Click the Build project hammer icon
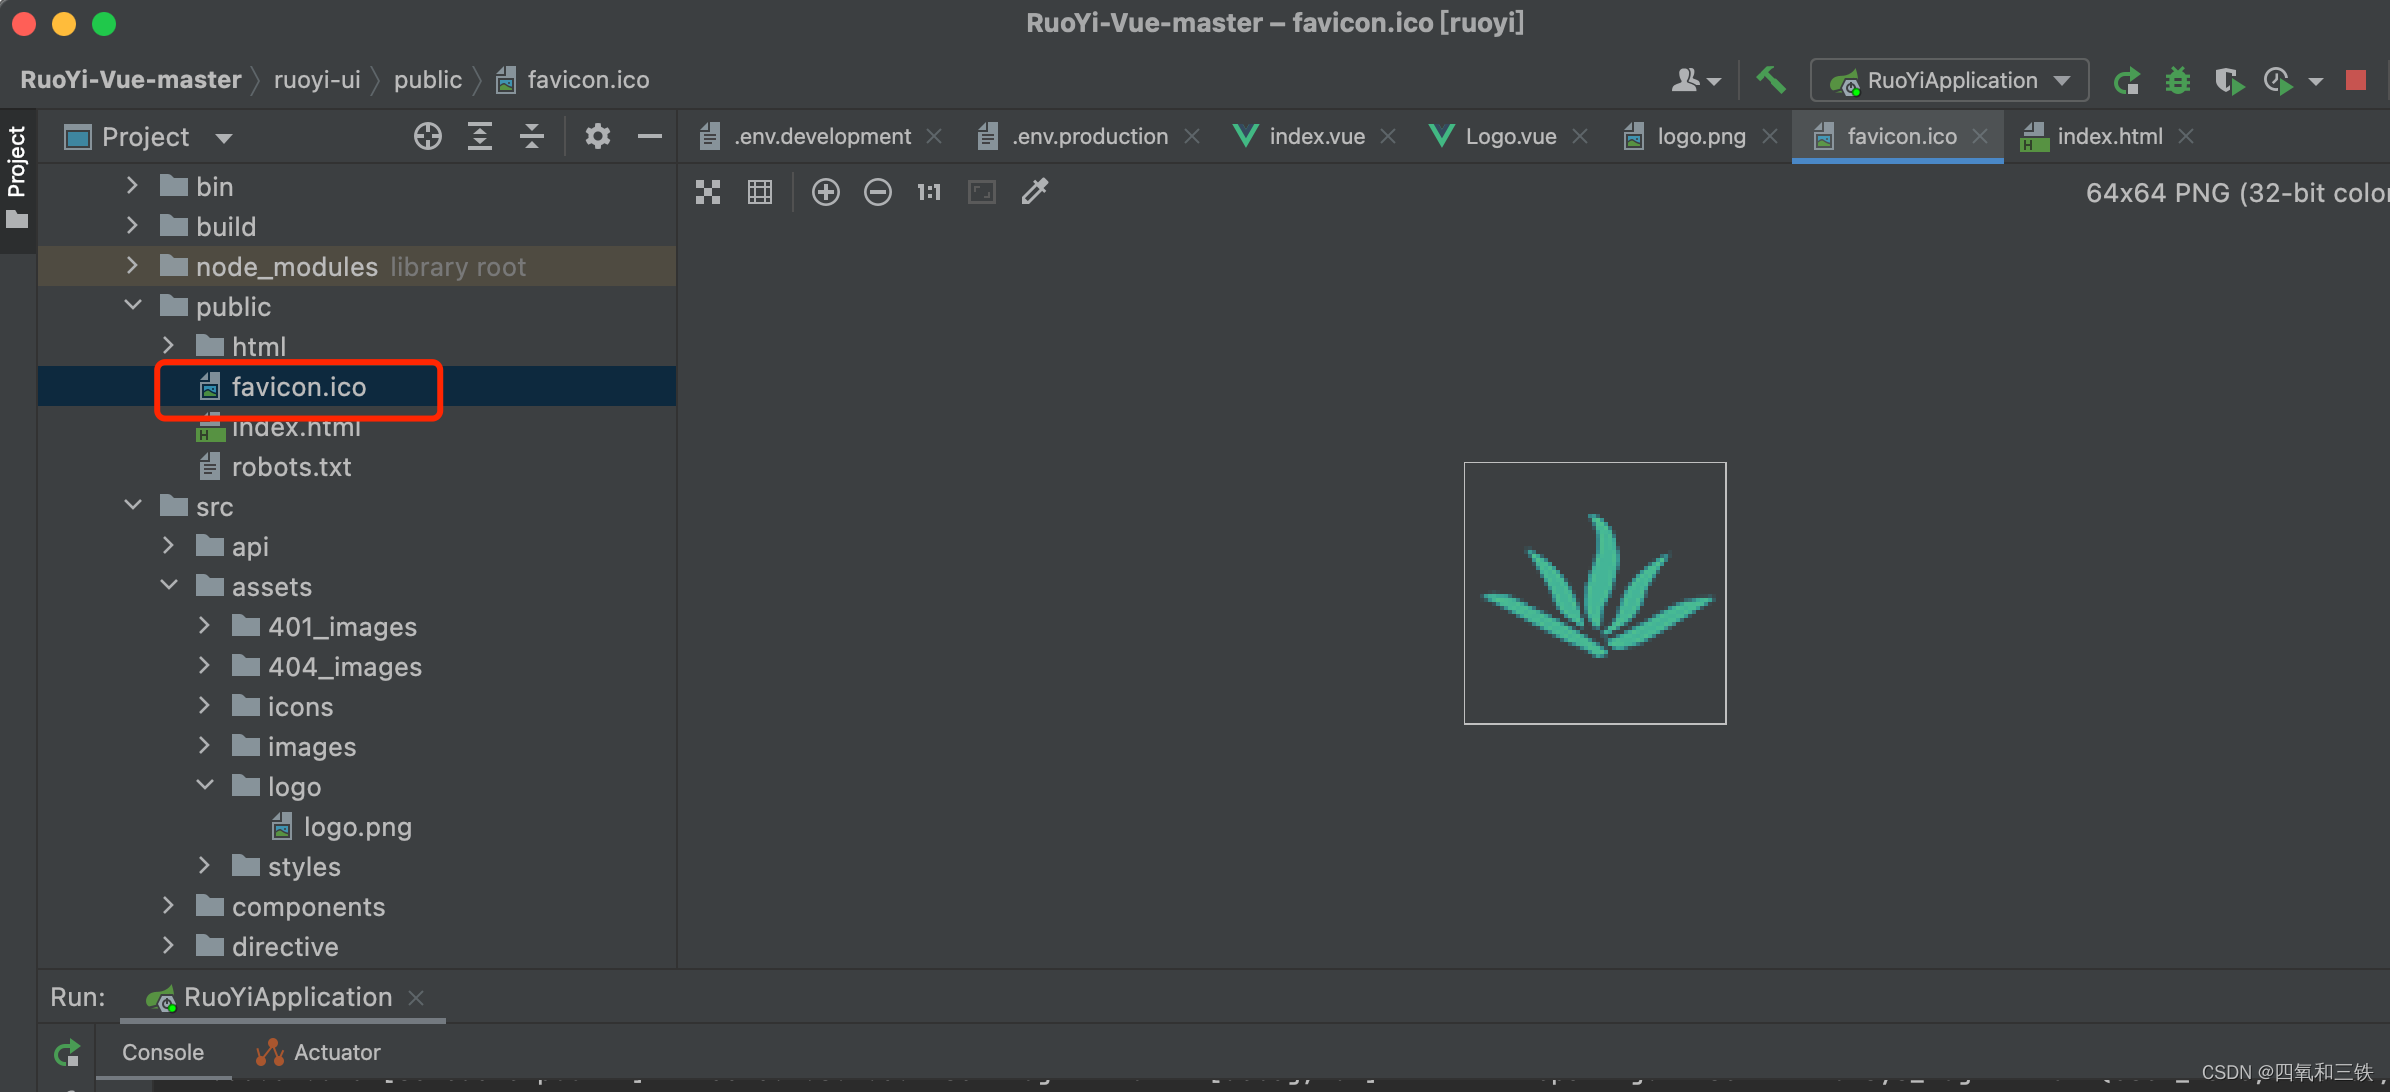2390x1092 pixels. click(1771, 79)
